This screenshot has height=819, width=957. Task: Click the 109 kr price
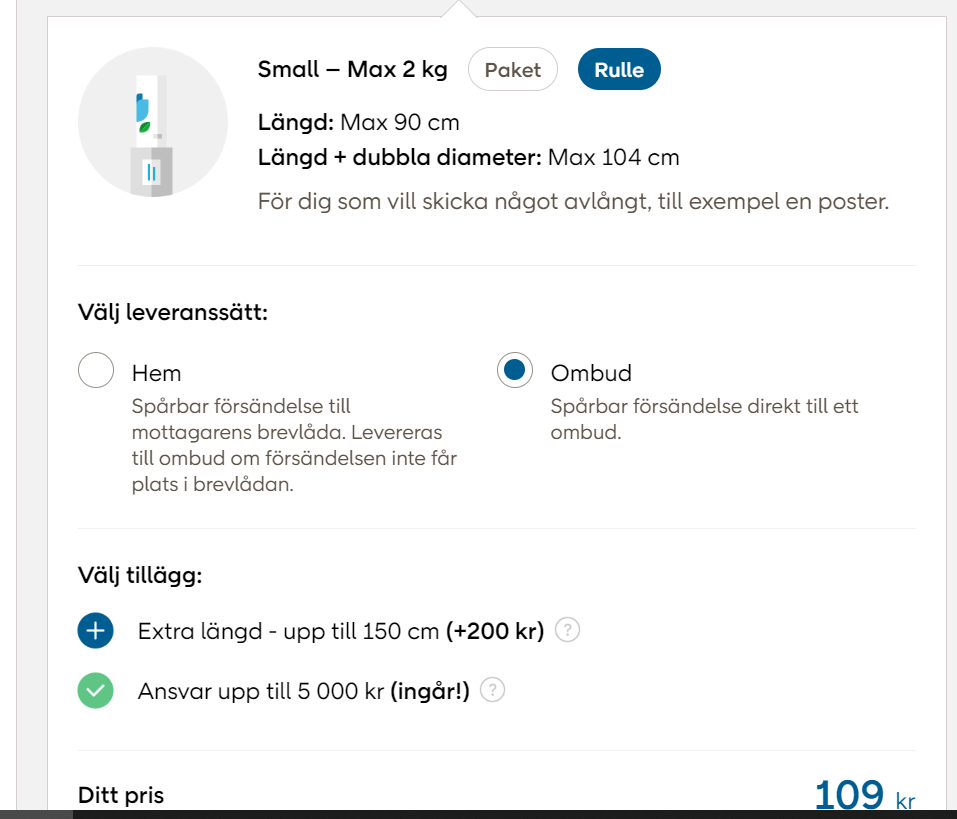click(864, 795)
